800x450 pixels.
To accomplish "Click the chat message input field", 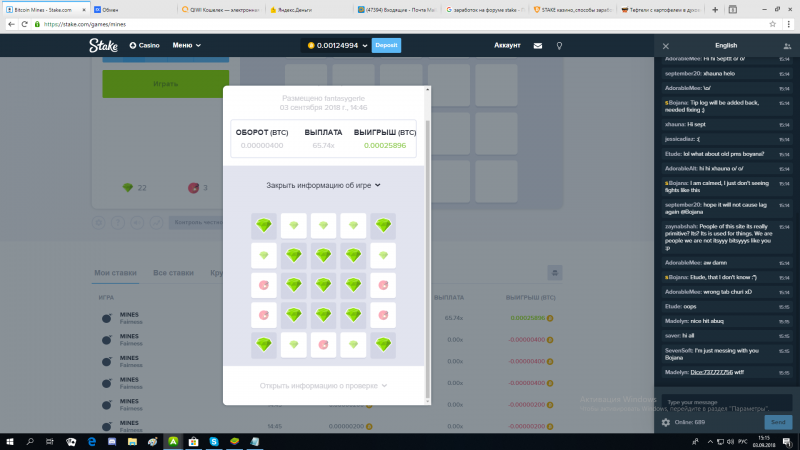I will tap(727, 402).
